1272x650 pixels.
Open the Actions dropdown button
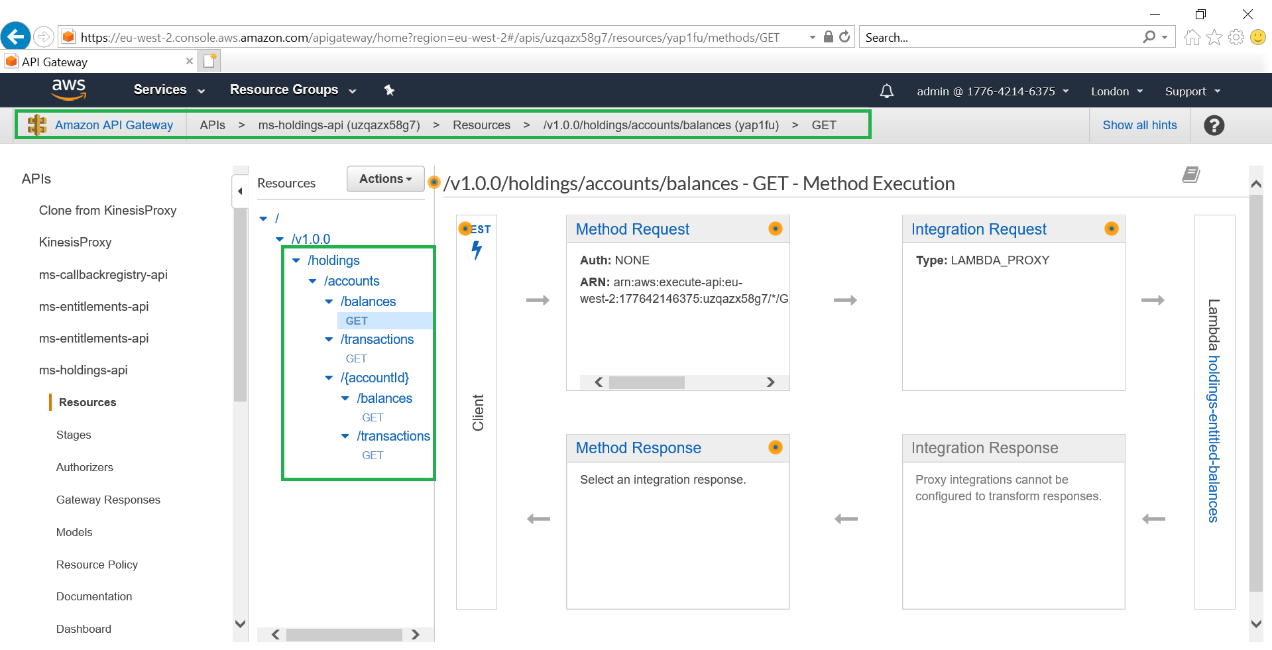385,179
